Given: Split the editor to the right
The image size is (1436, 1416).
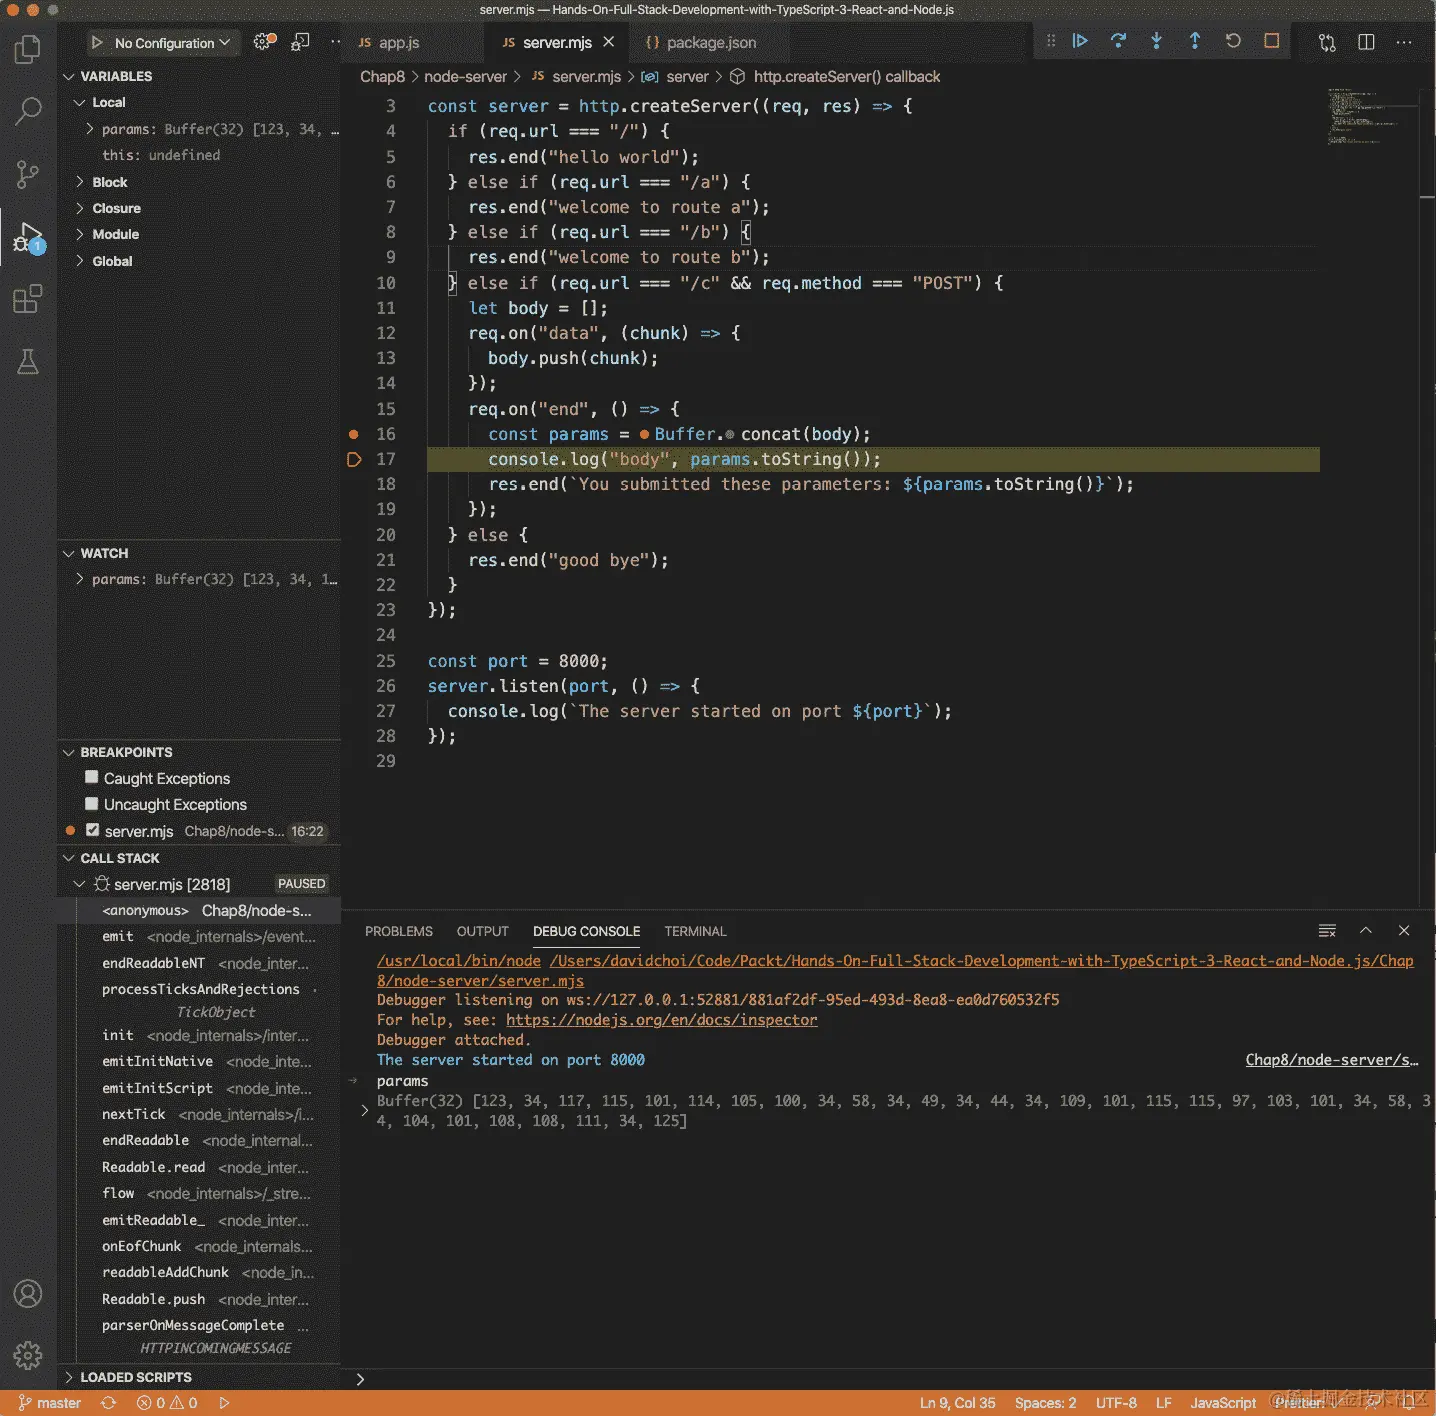Looking at the screenshot, I should click(x=1366, y=42).
